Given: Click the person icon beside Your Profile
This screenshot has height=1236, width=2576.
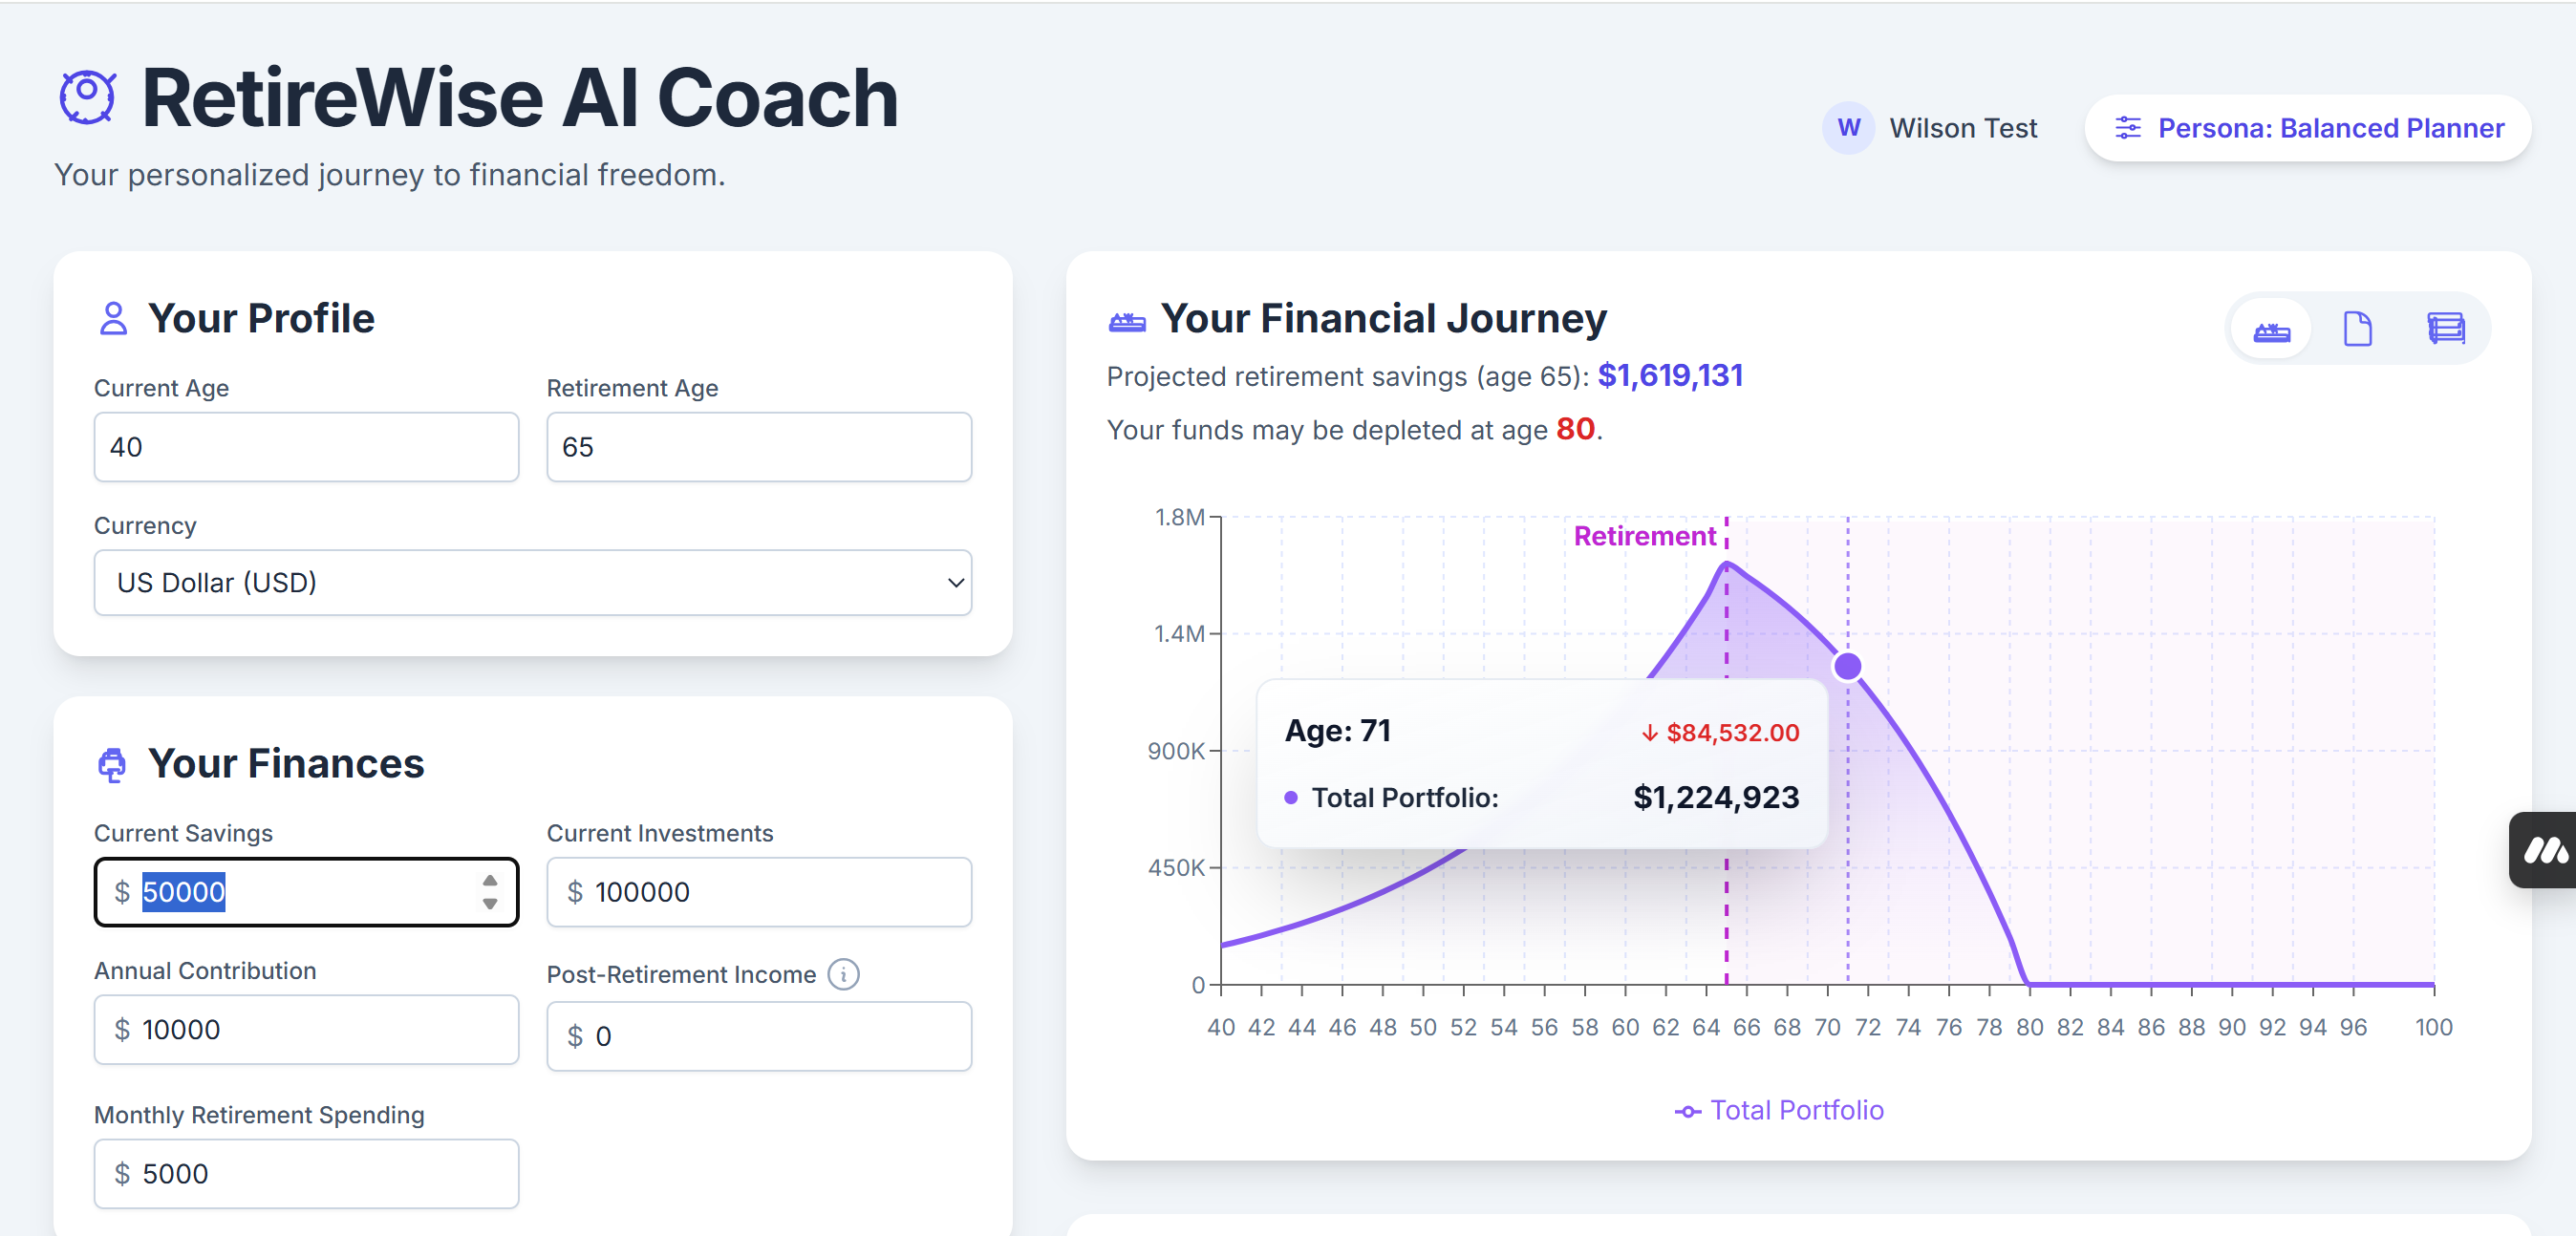Looking at the screenshot, I should tap(112, 318).
